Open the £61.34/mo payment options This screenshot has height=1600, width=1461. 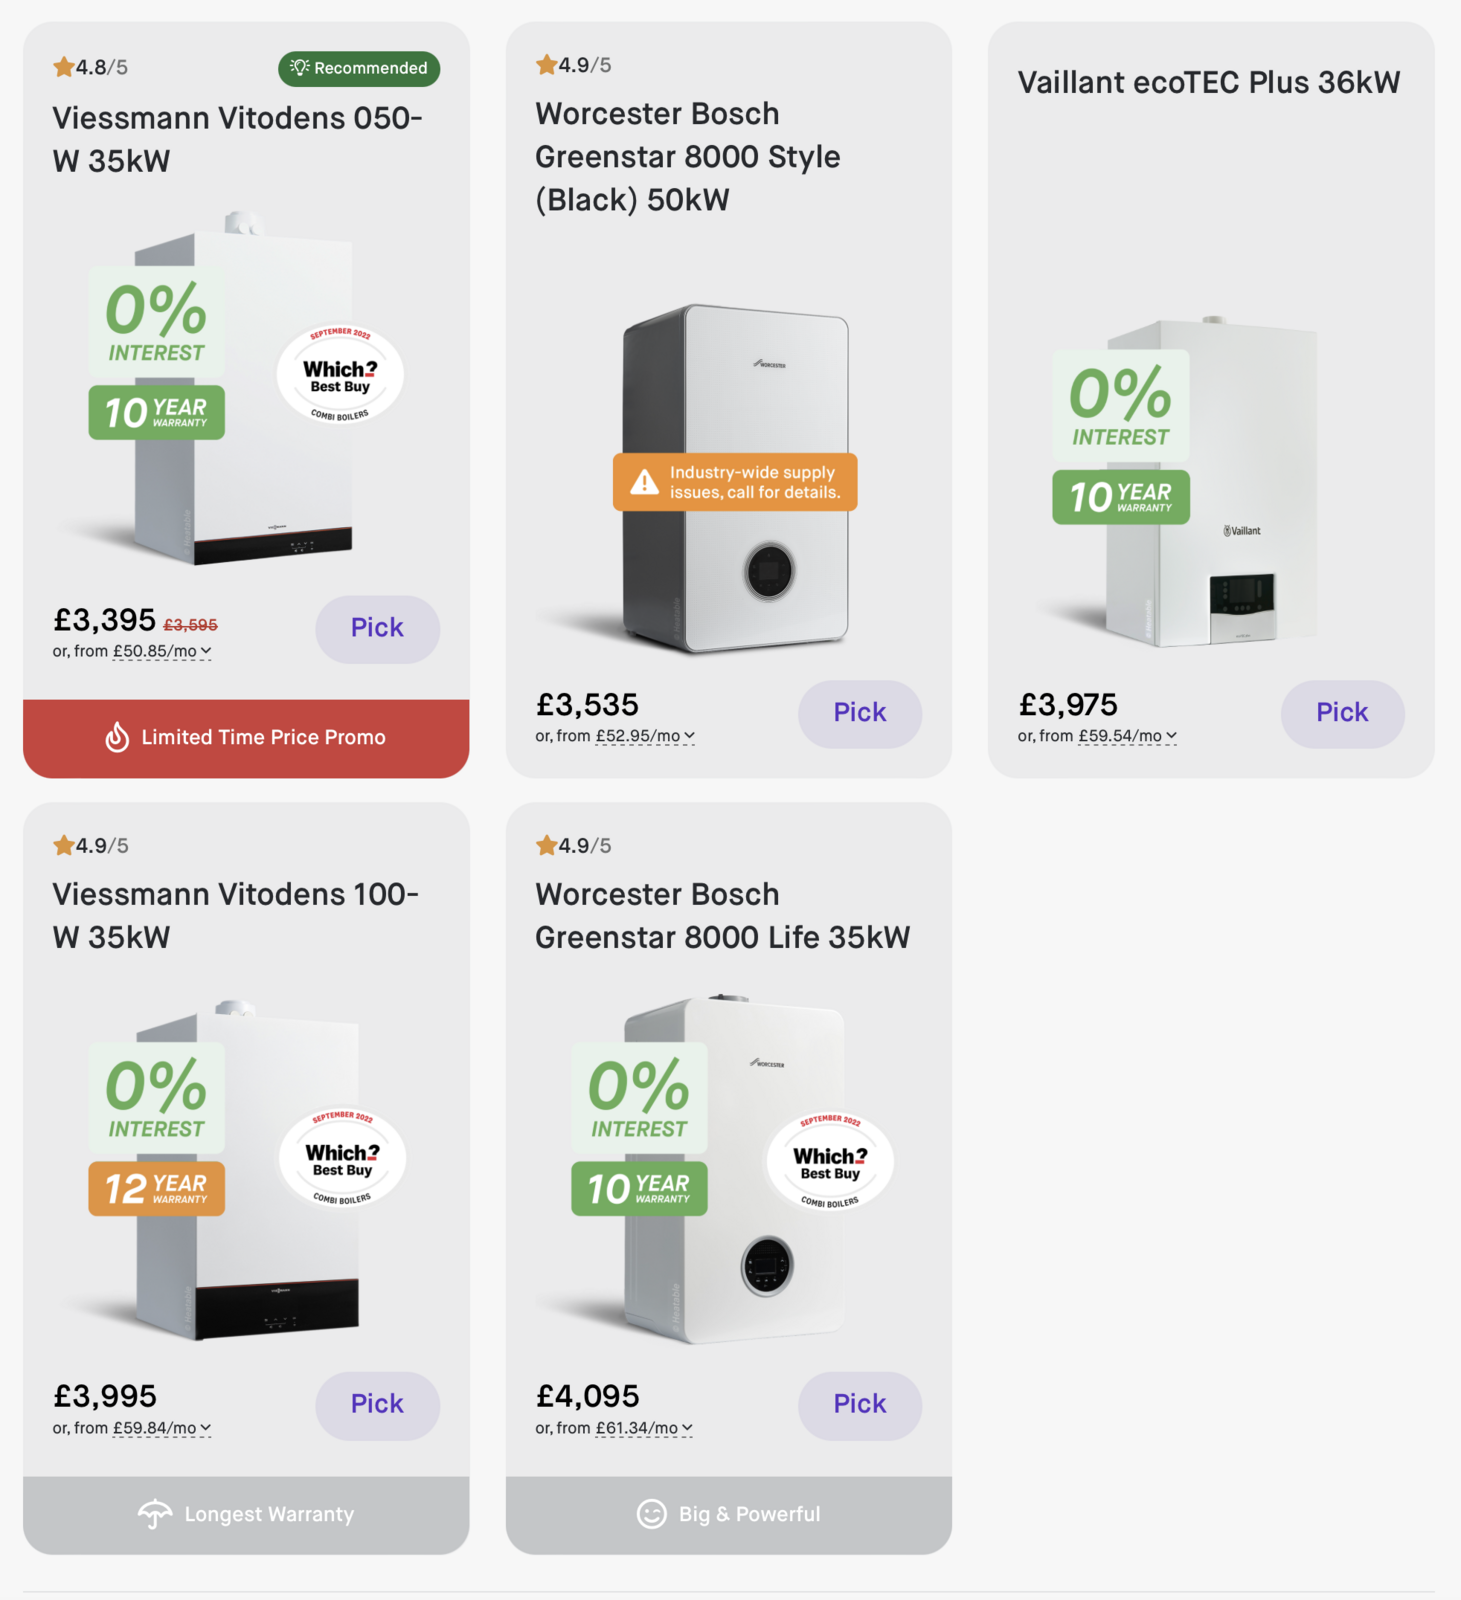(644, 1428)
